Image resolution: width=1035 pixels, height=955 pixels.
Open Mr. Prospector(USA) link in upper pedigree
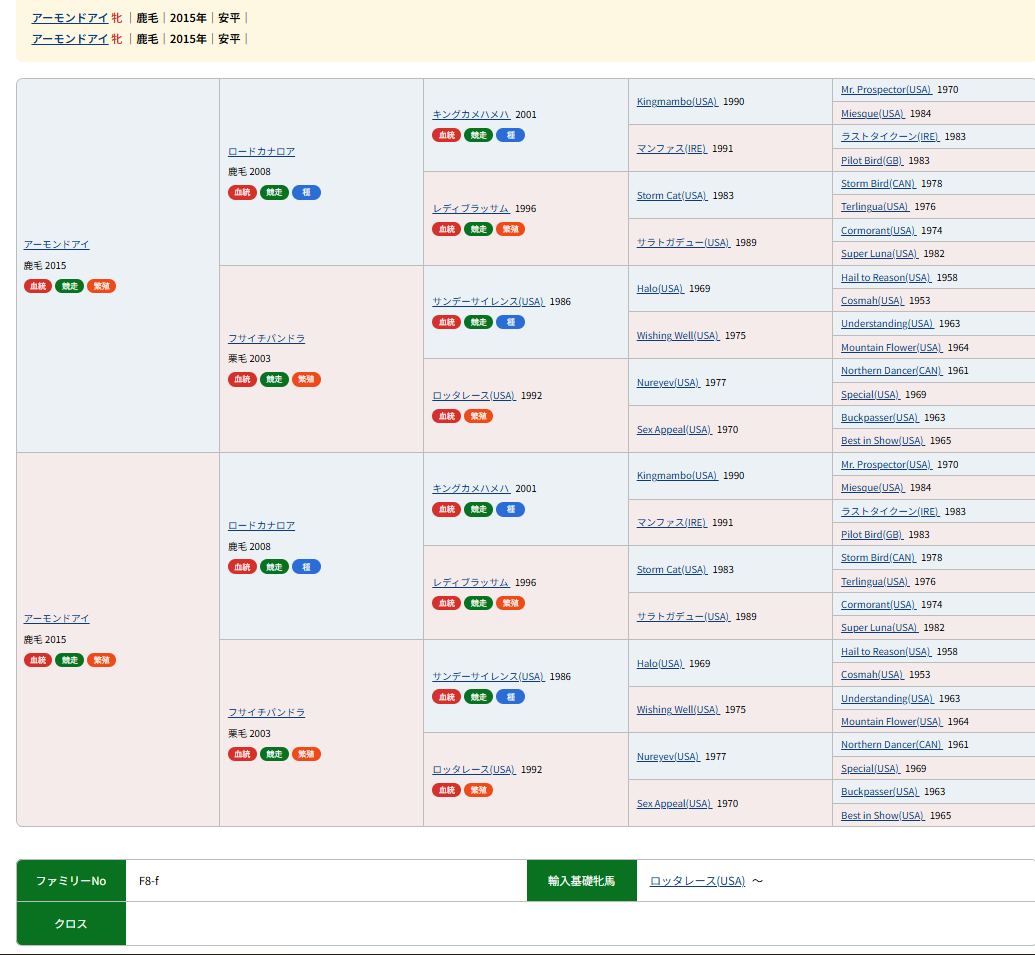(886, 90)
